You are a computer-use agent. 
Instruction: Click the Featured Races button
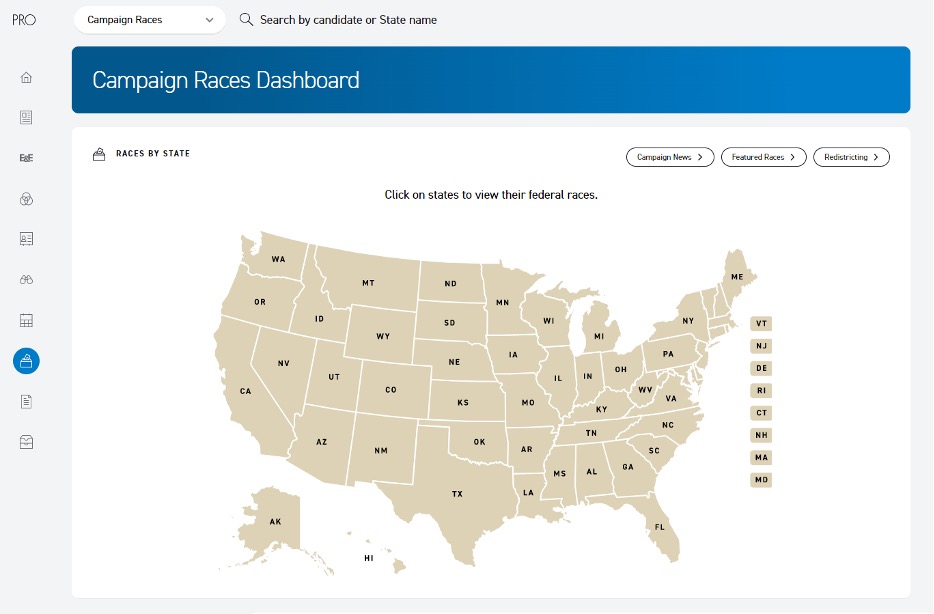(763, 157)
